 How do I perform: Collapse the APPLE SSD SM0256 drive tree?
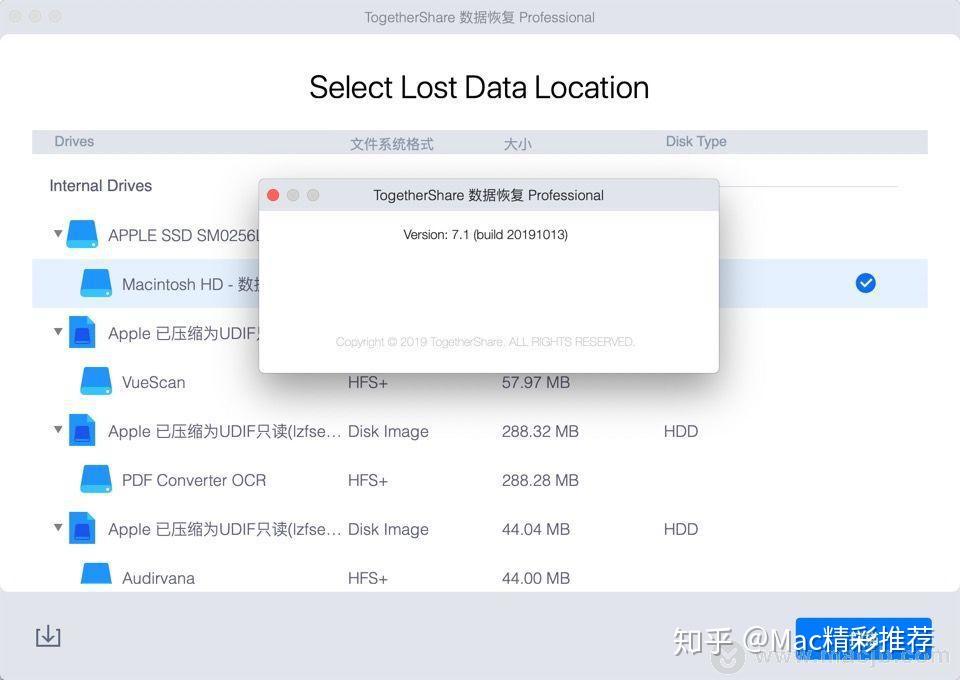point(58,234)
